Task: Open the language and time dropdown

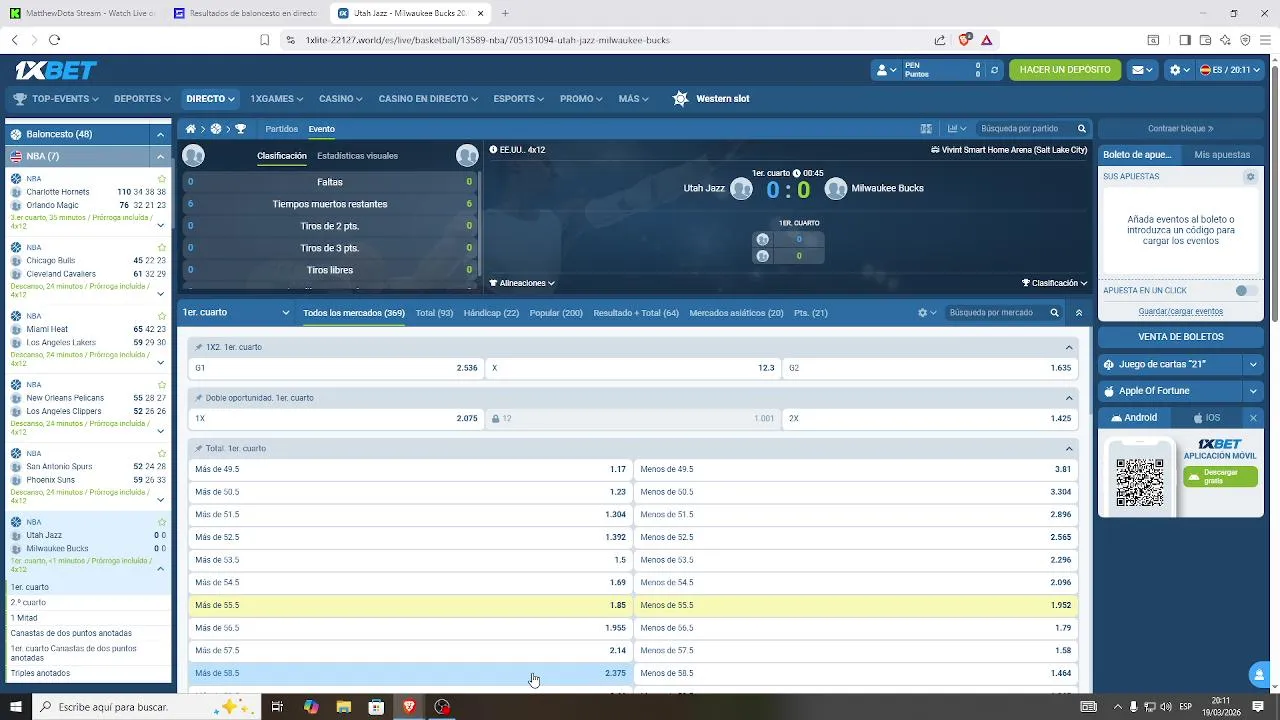Action: (x=1230, y=70)
